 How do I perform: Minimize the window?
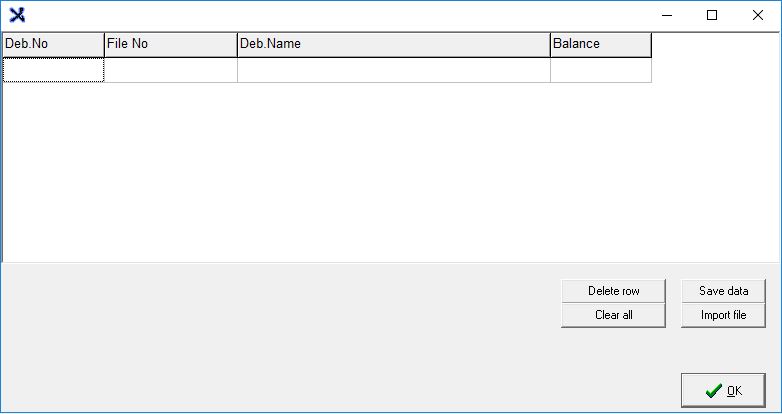tap(667, 15)
